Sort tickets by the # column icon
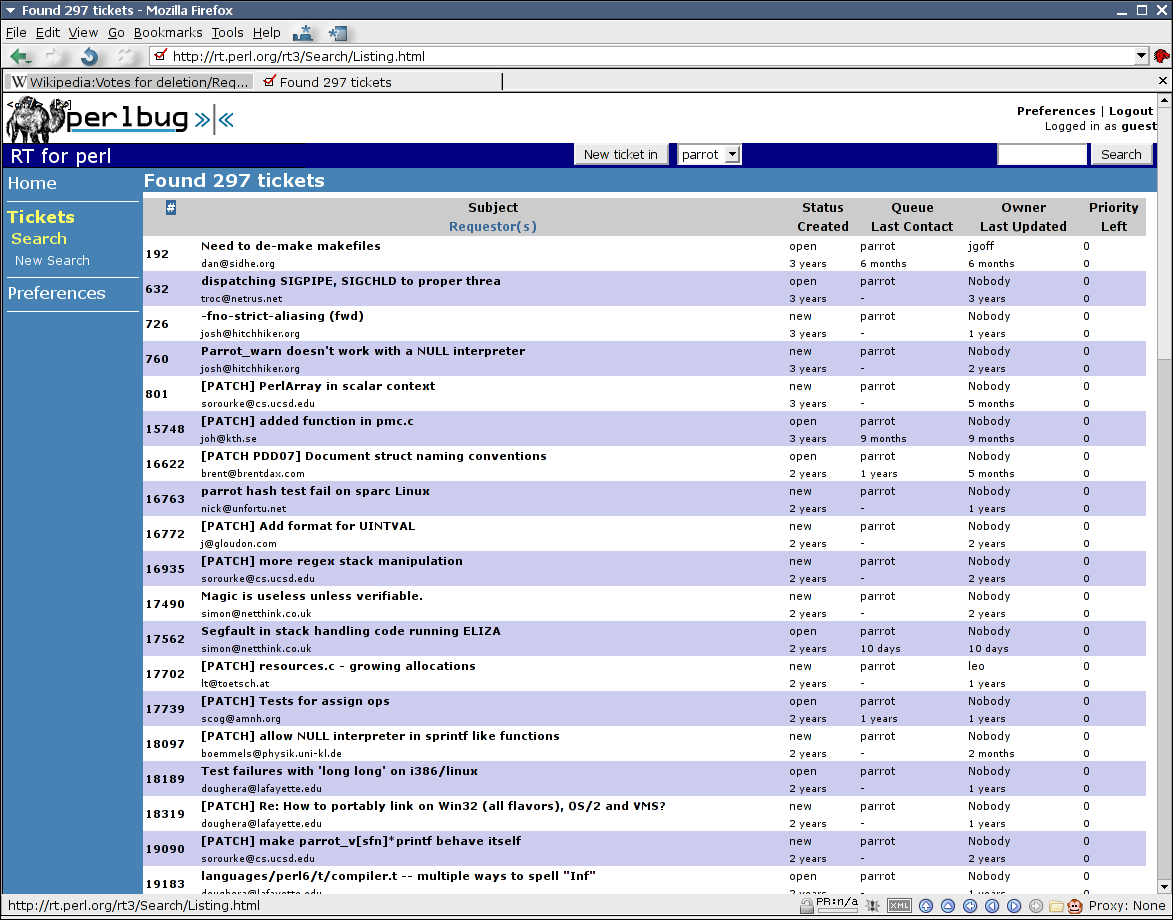Image resolution: width=1173 pixels, height=920 pixels. coord(171,208)
